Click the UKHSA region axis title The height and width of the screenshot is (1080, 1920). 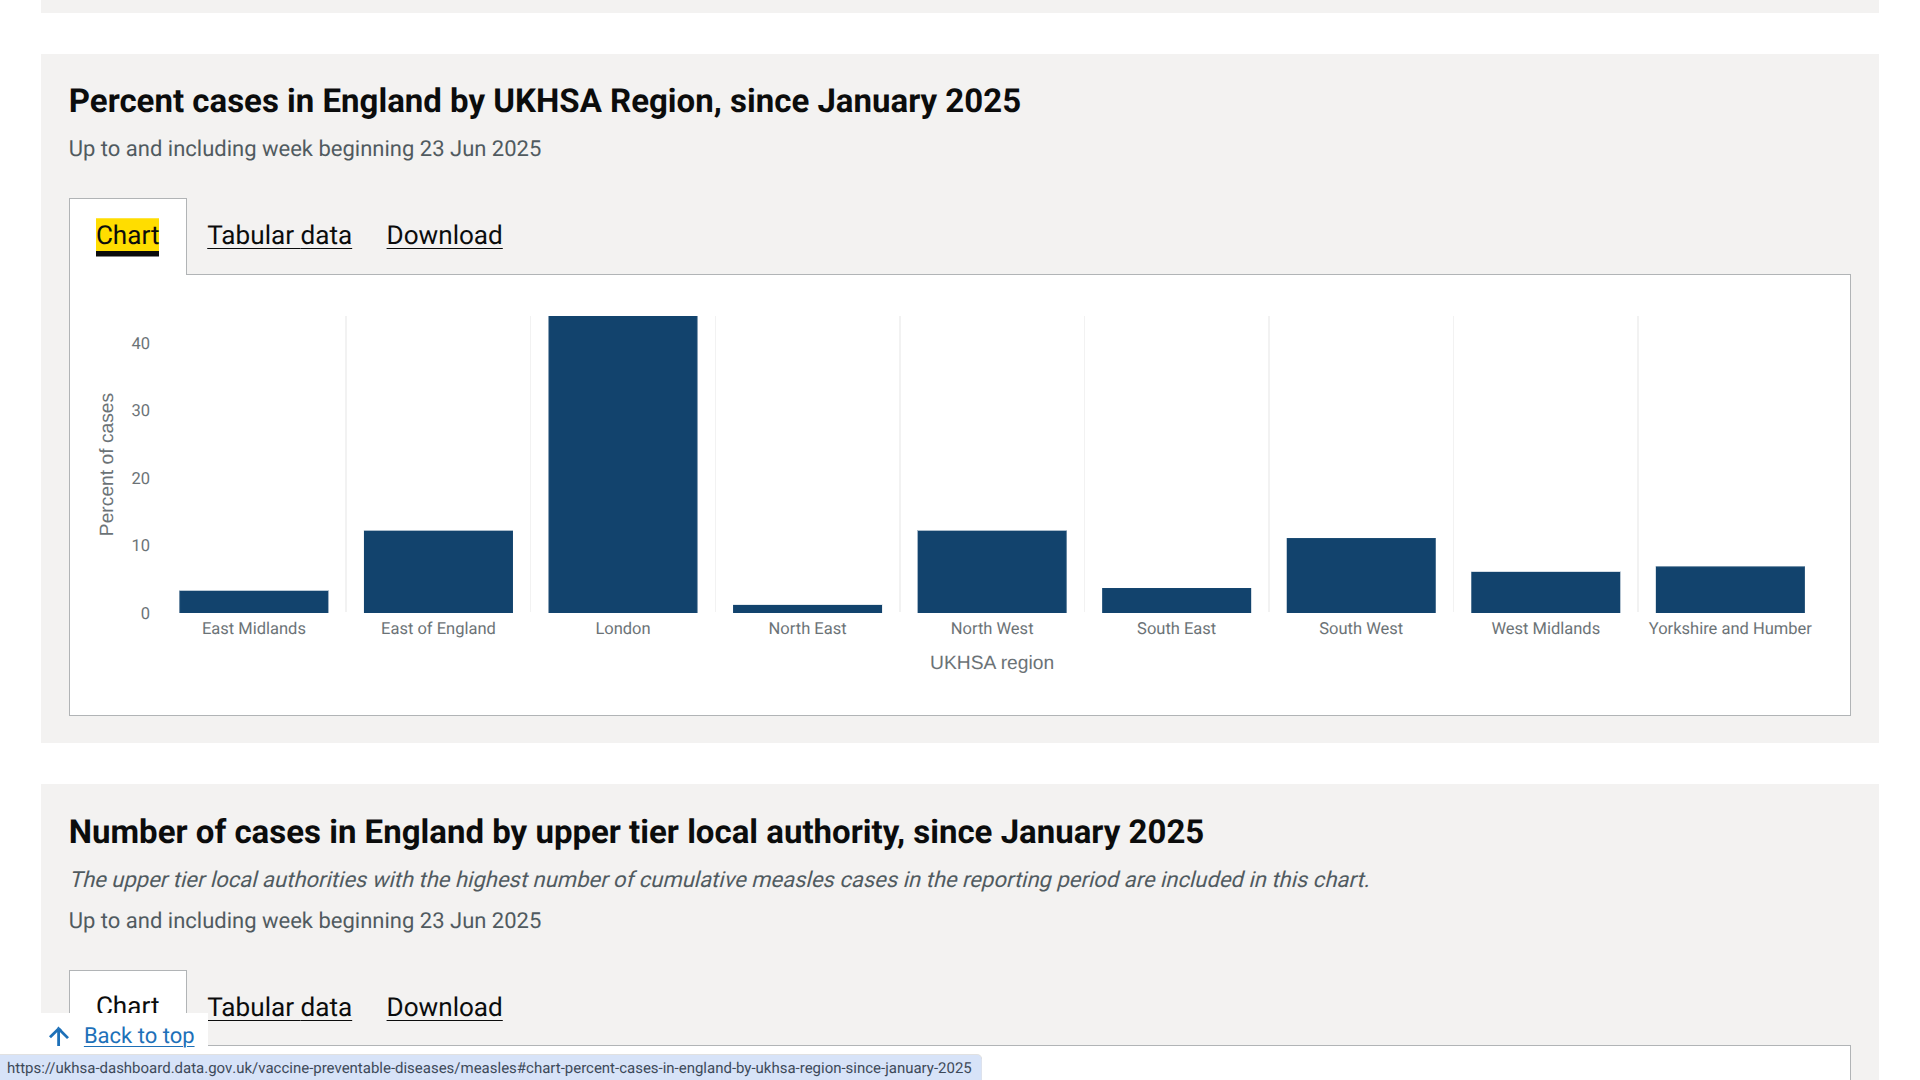click(991, 663)
